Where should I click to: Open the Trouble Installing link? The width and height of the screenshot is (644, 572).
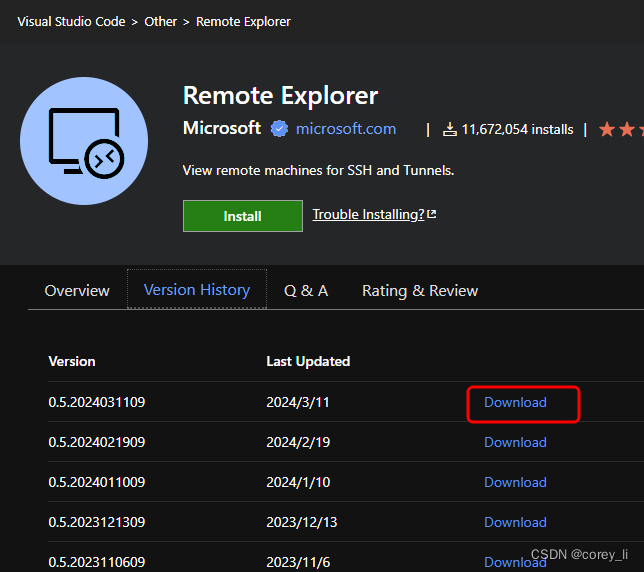pos(374,214)
